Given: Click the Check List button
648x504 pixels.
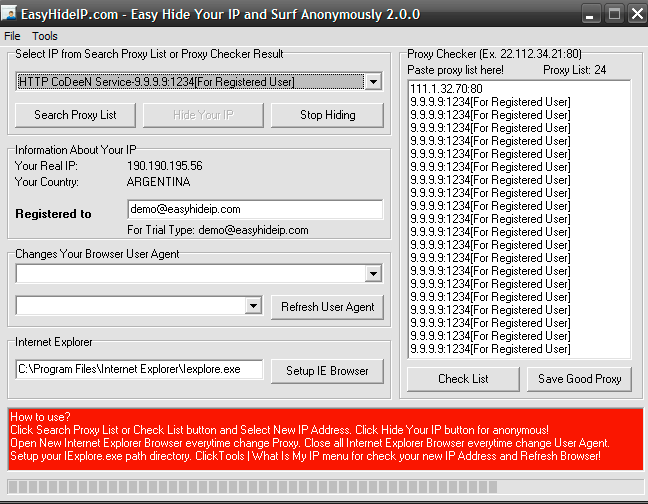Looking at the screenshot, I should tap(463, 379).
